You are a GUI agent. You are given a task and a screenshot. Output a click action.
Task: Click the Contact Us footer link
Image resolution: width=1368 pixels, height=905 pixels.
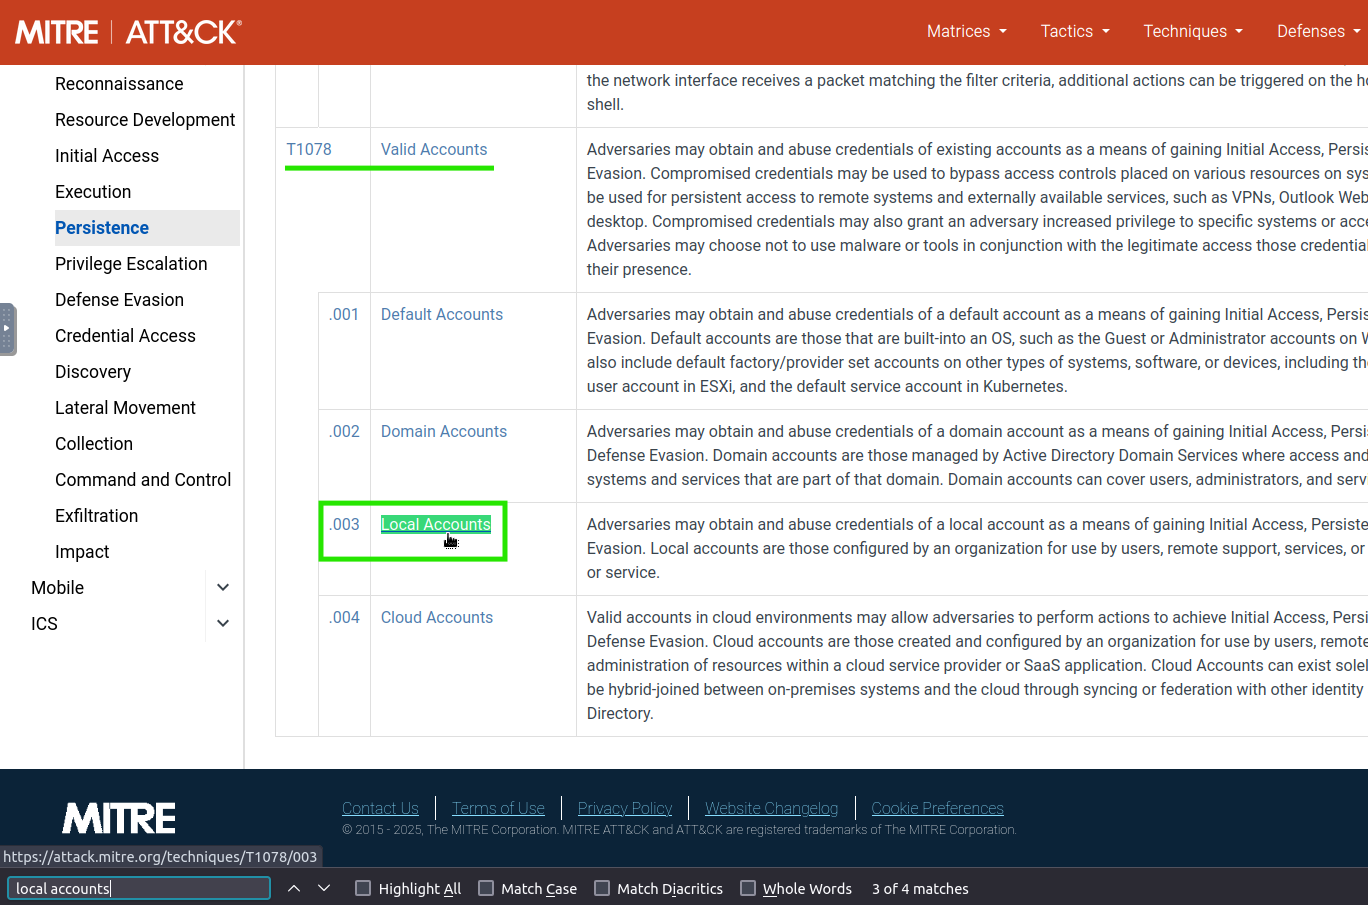tap(380, 808)
